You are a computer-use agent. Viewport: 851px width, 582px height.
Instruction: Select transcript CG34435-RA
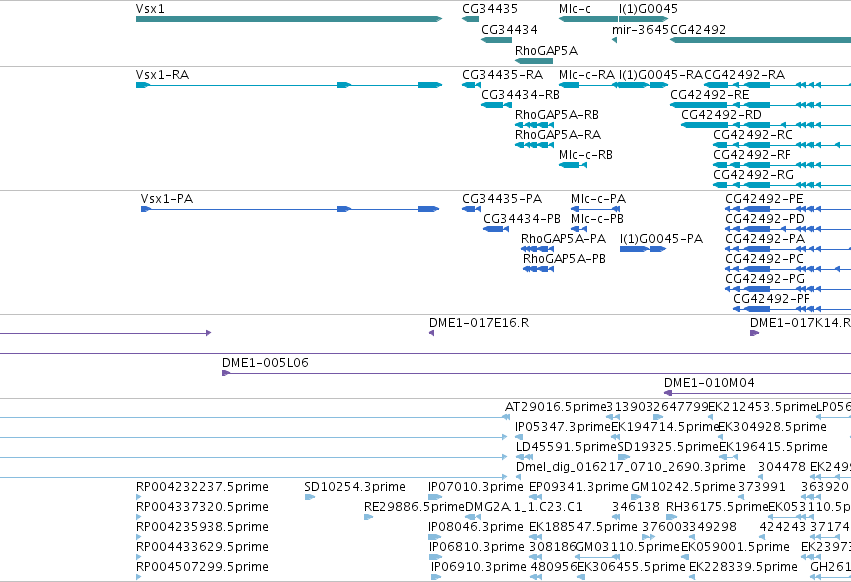click(471, 85)
